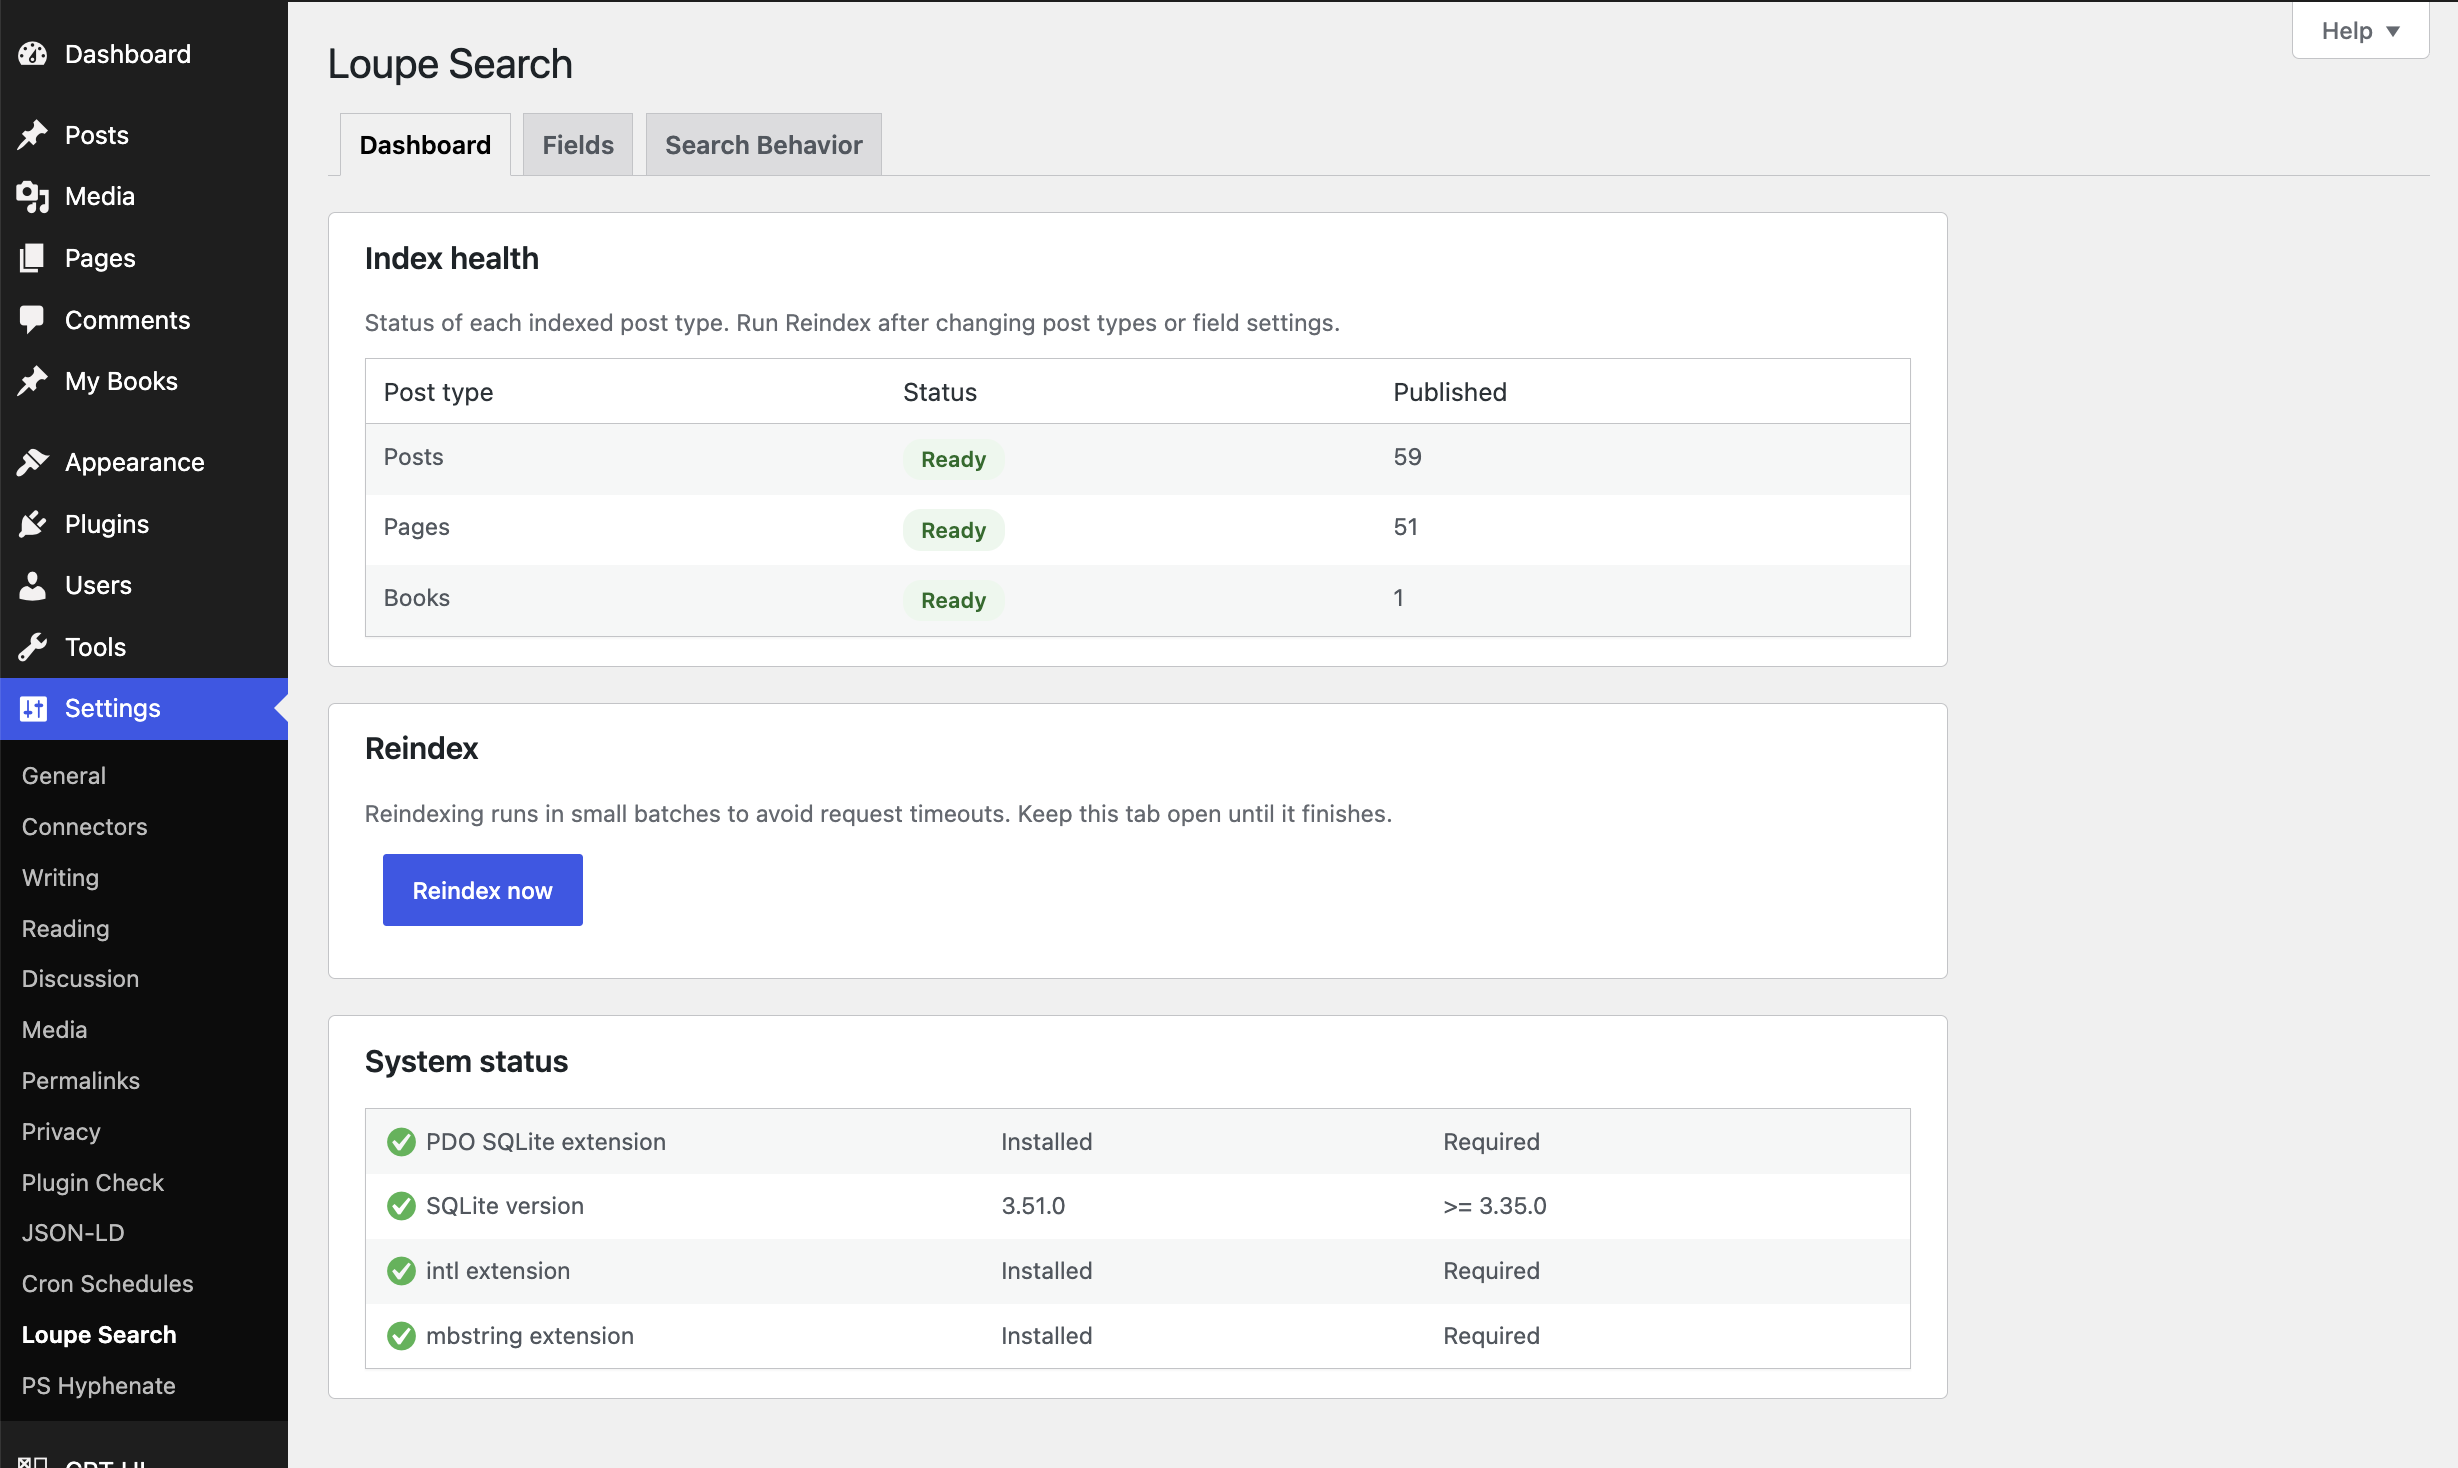Go to Comments in sidebar
Image resolution: width=2458 pixels, height=1468 pixels.
coord(144,320)
